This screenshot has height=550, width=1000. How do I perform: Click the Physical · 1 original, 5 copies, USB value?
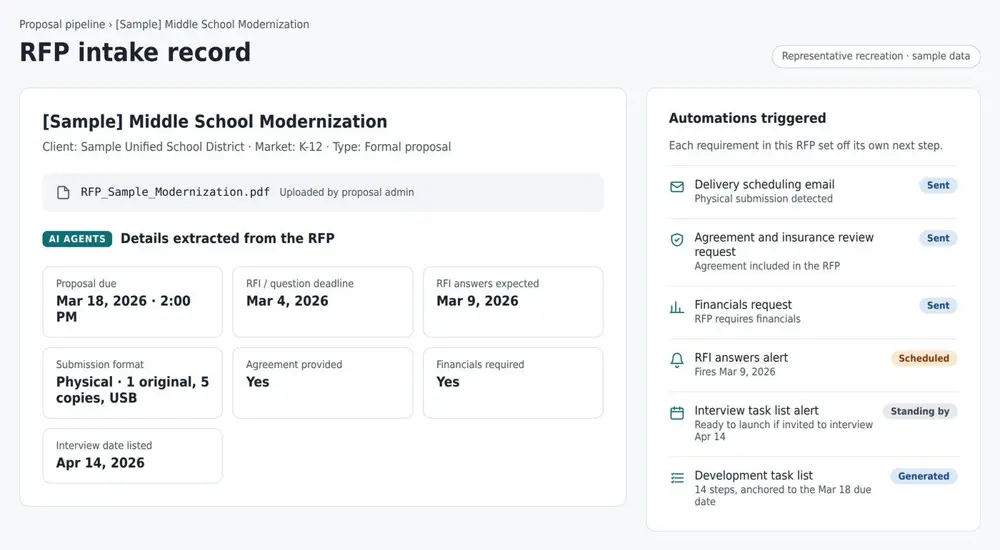[x=132, y=390]
